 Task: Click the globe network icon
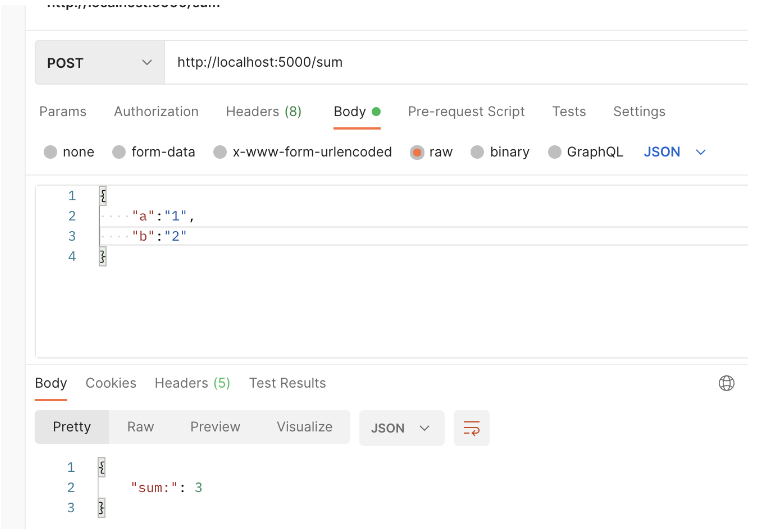click(726, 383)
